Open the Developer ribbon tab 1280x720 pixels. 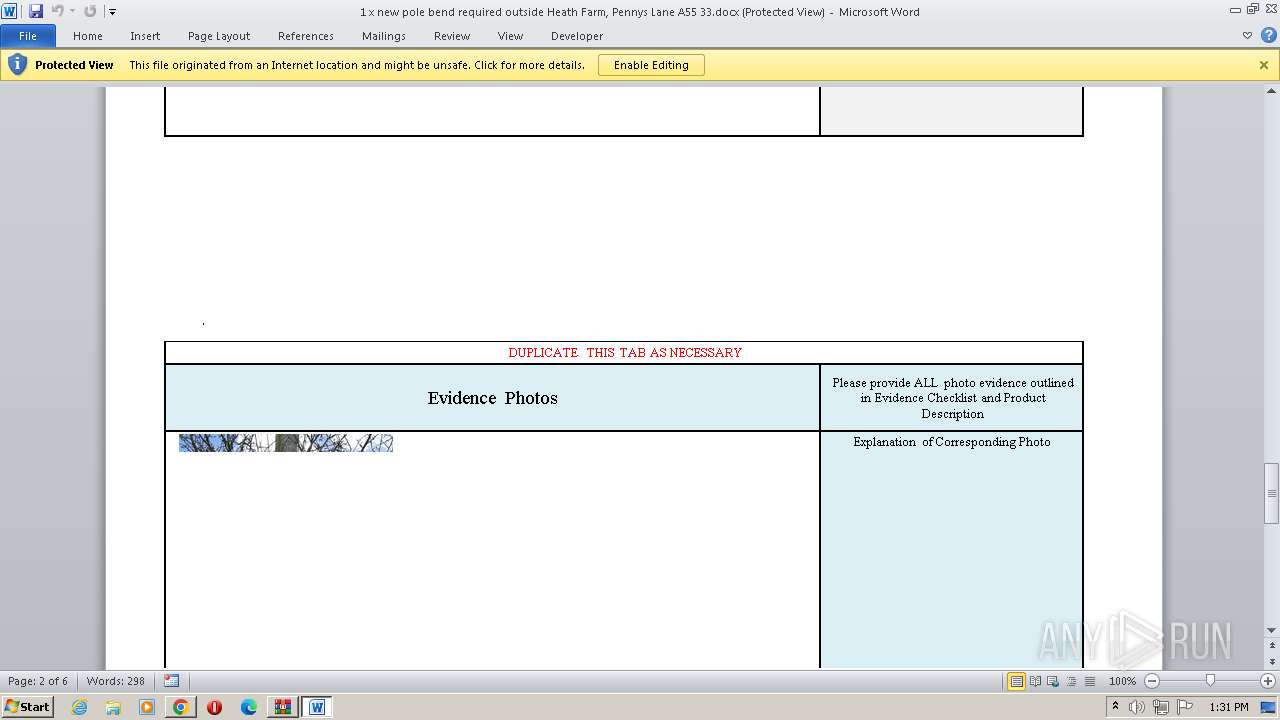click(577, 36)
